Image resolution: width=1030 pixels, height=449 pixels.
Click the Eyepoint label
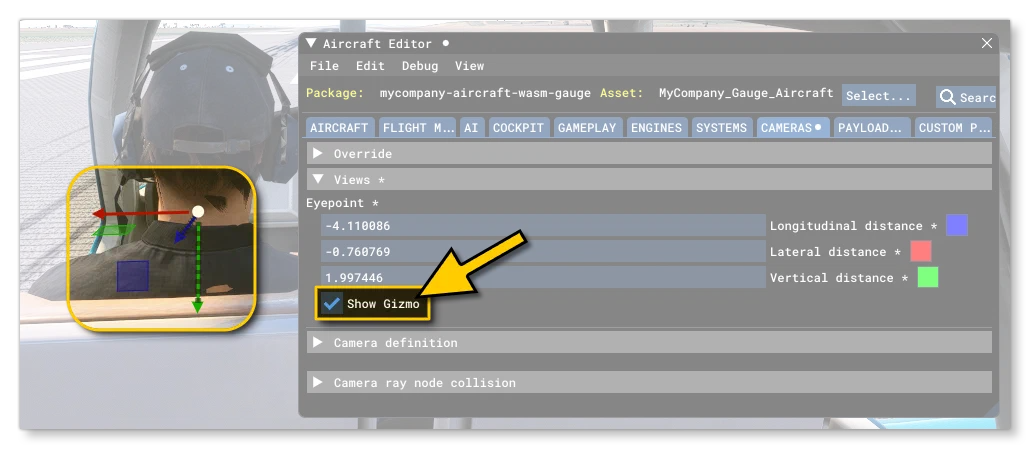tap(342, 203)
